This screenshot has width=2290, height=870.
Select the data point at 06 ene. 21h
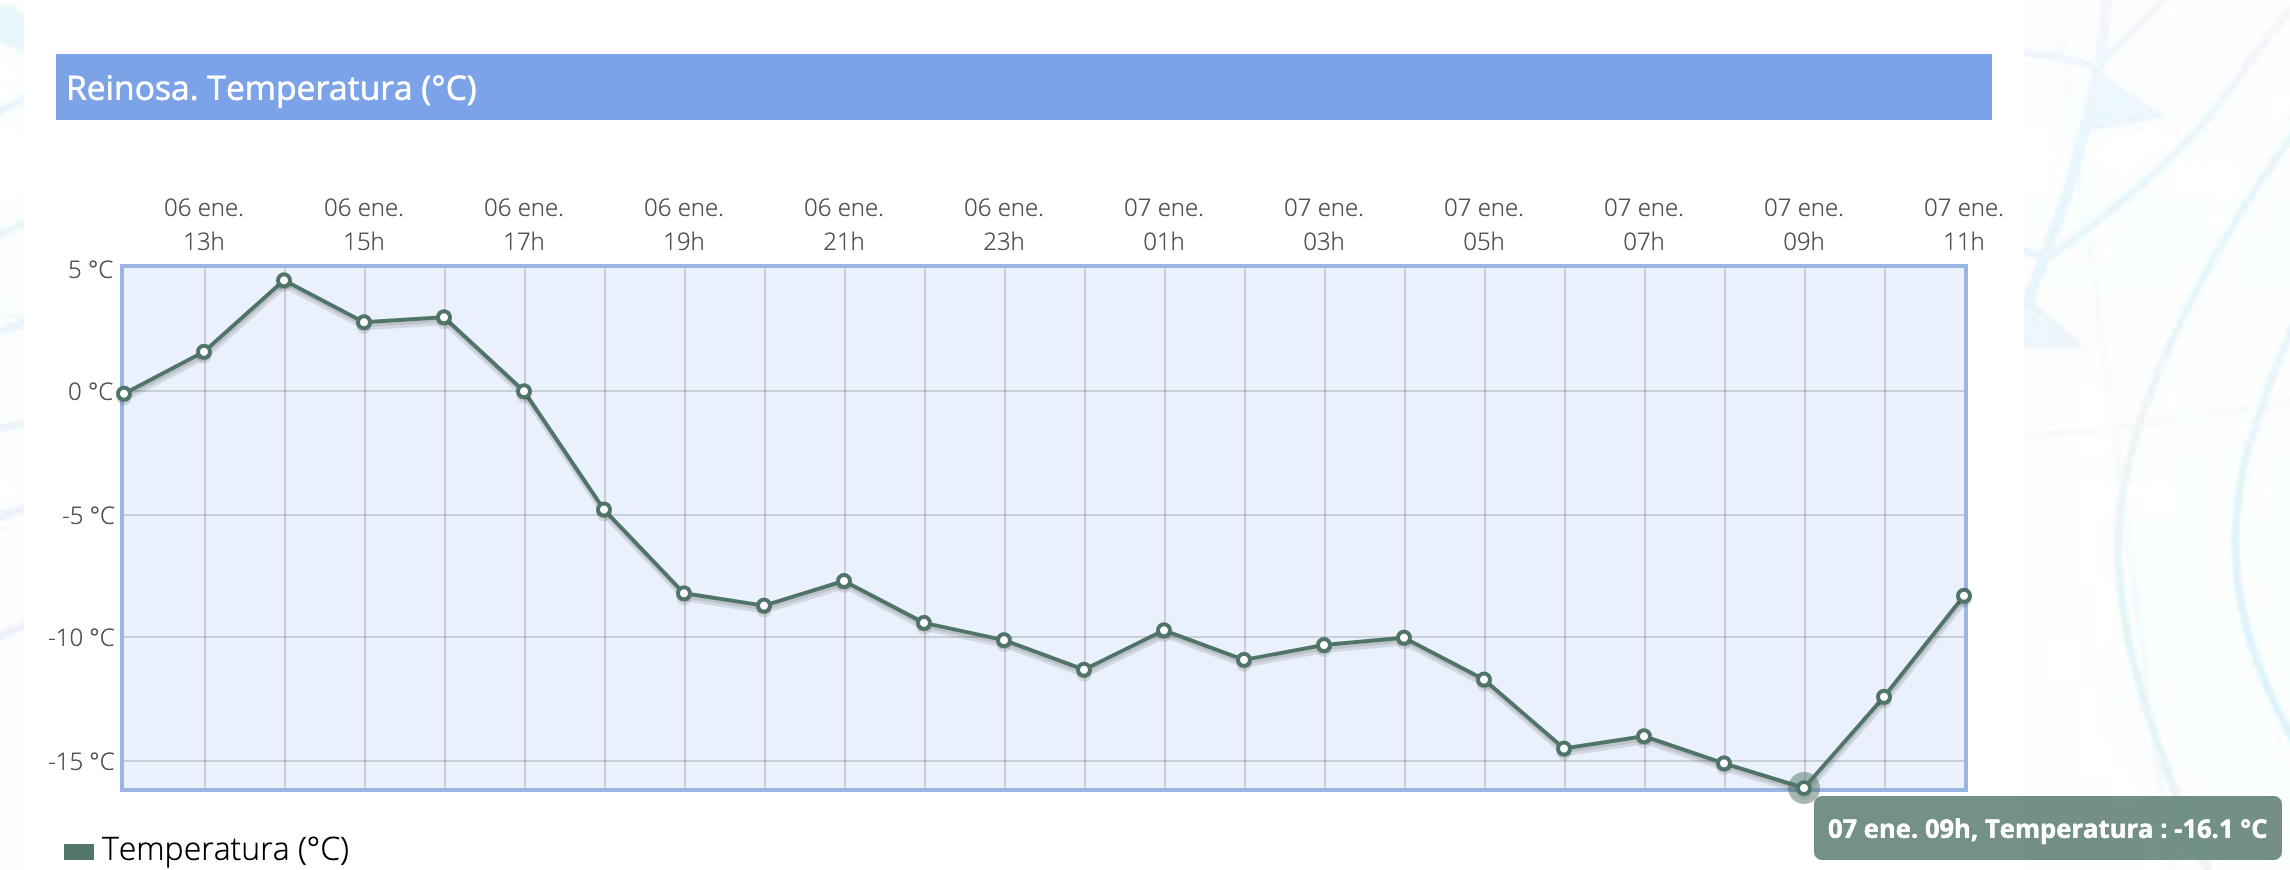(844, 581)
